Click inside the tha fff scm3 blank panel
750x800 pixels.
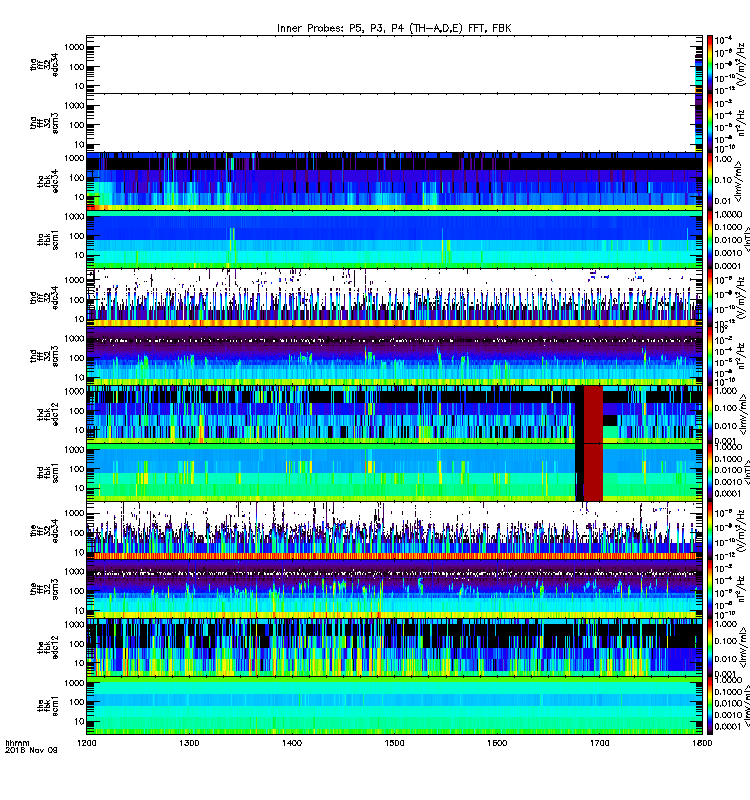394,122
